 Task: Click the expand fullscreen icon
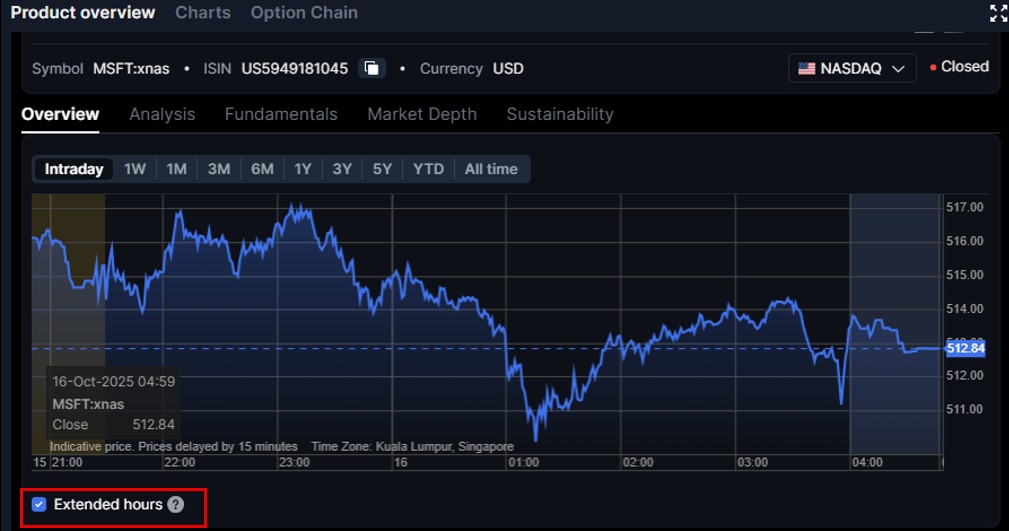pos(997,13)
